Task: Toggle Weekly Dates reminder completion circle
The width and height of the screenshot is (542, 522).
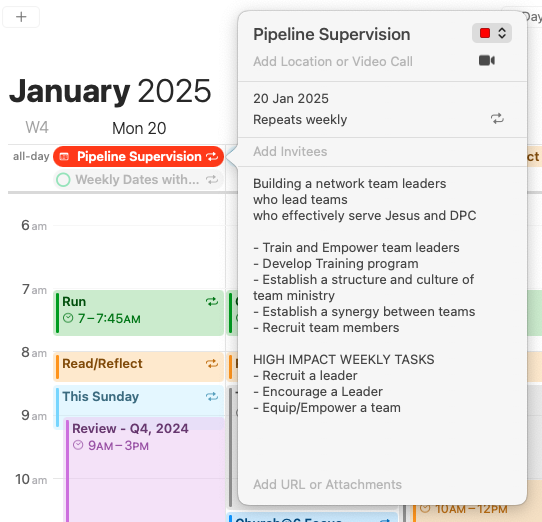Action: coord(63,180)
